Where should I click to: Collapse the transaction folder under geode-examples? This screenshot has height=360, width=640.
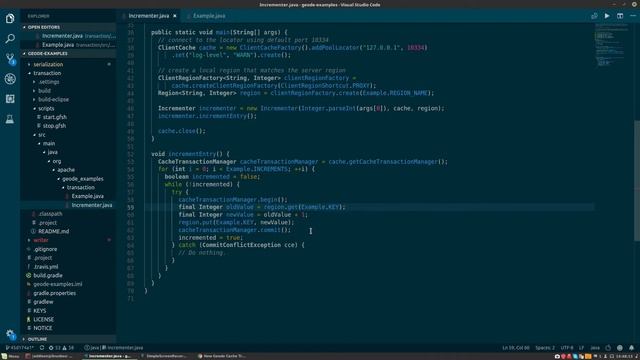tap(47, 73)
